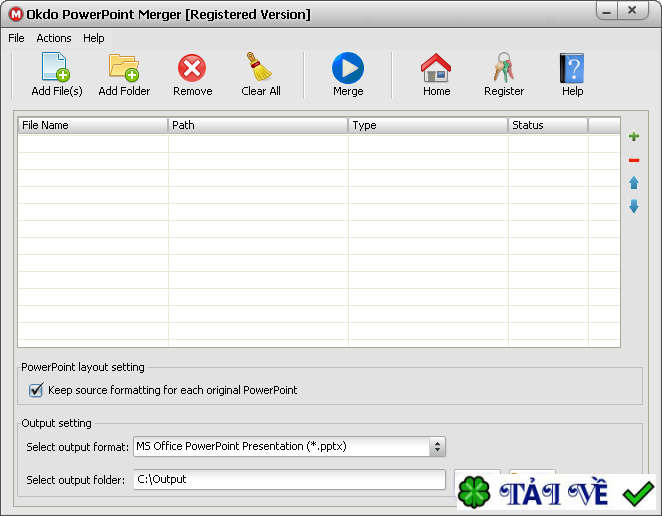Viewport: 662px width, 516px height.
Task: Open the Actions menu
Action: coord(54,38)
